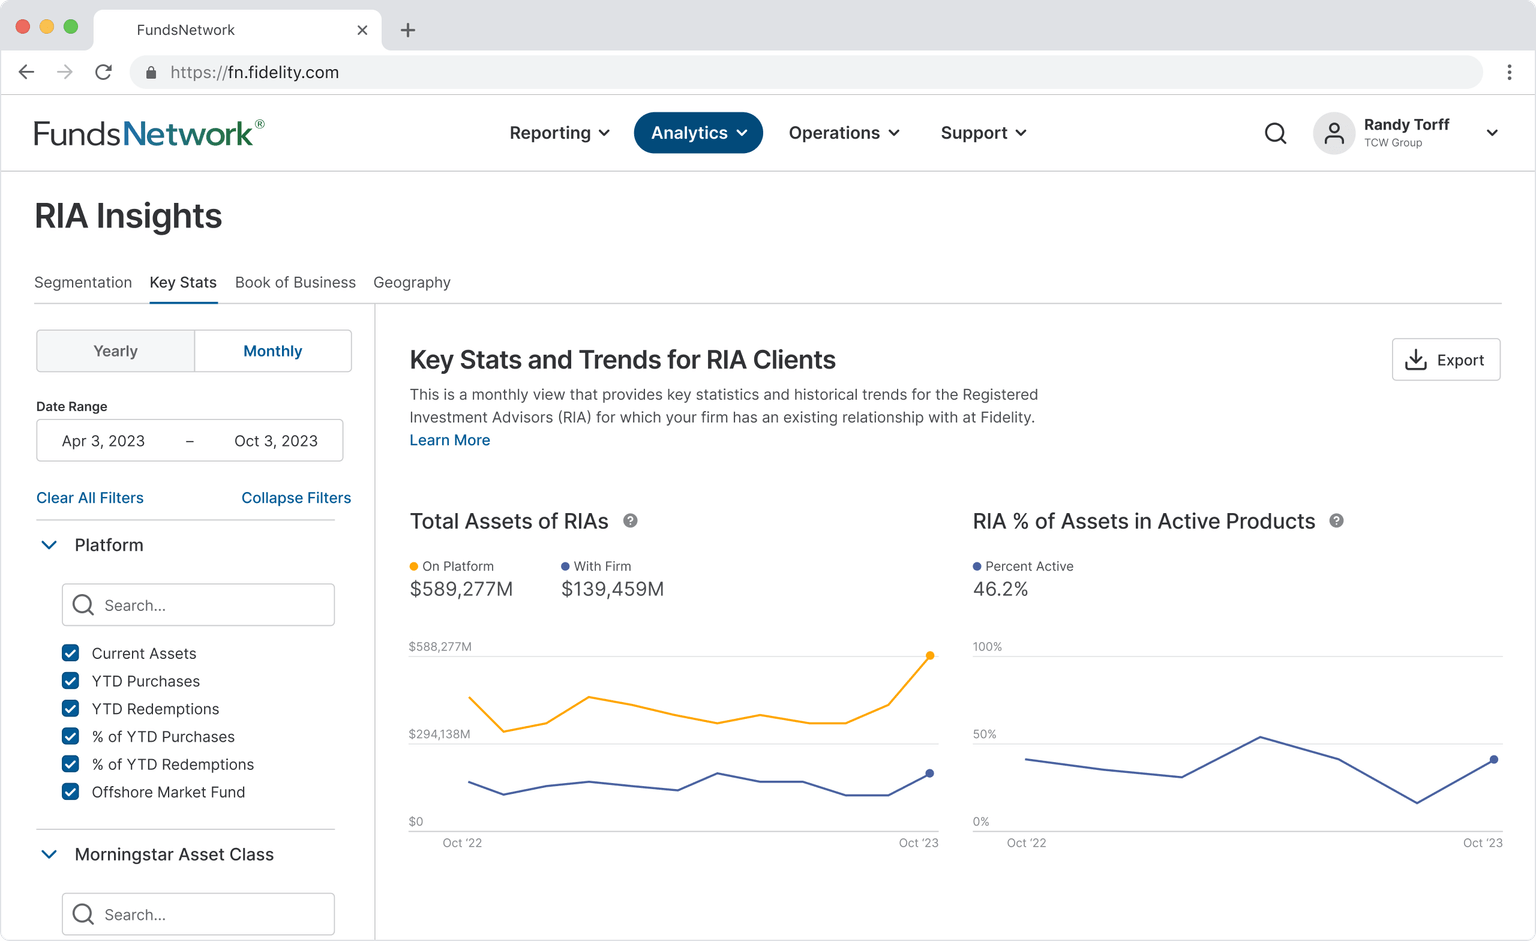Click orange endpoint marker on assets chart
Viewport: 1536px width, 941px height.
pos(930,656)
